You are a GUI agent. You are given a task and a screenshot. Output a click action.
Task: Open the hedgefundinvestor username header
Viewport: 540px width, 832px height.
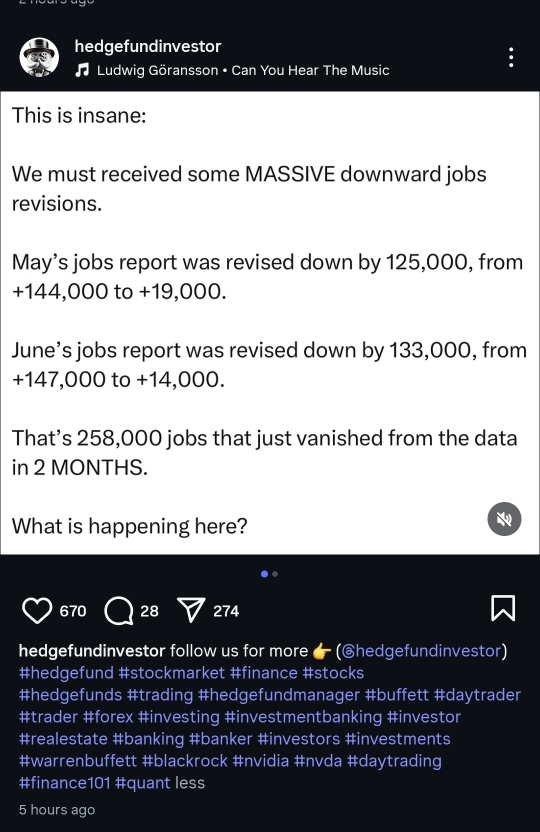click(x=148, y=46)
